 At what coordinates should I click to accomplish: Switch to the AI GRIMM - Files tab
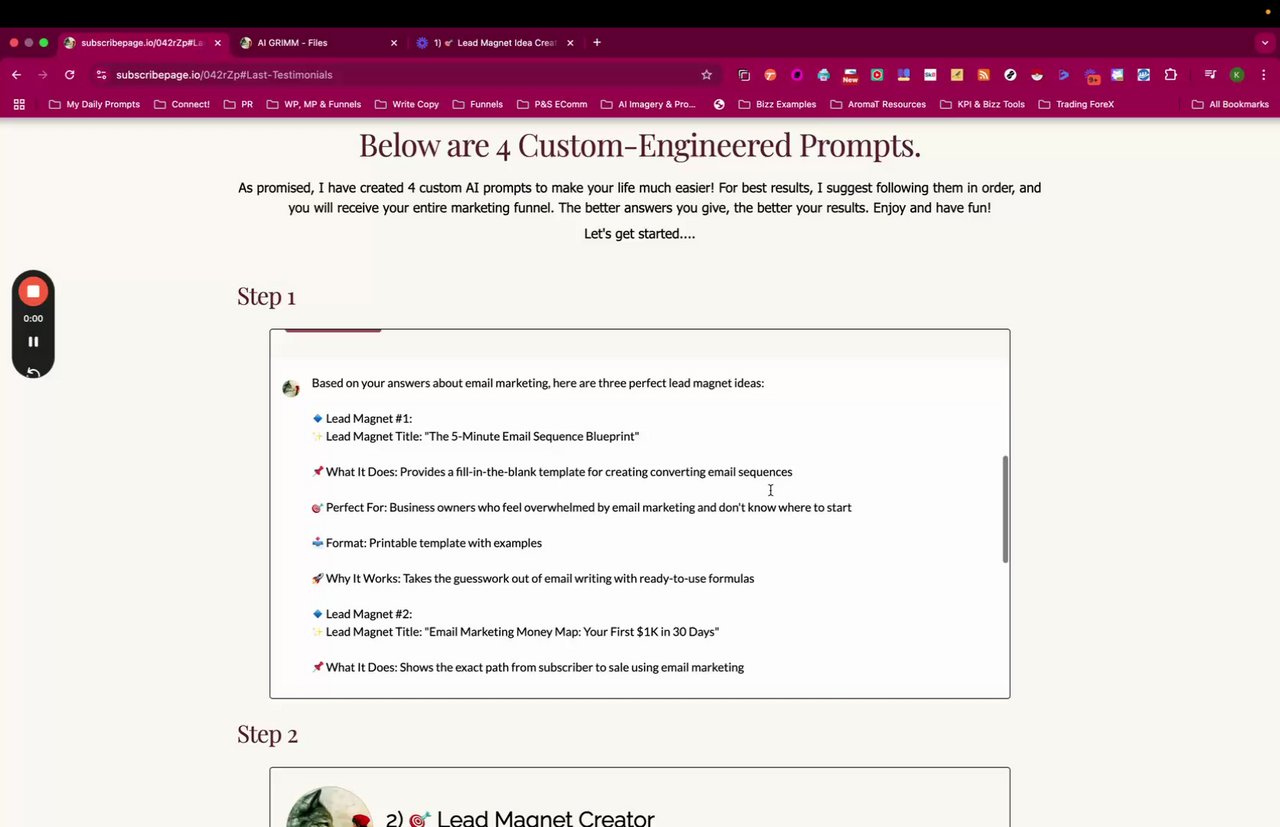pyautogui.click(x=310, y=43)
